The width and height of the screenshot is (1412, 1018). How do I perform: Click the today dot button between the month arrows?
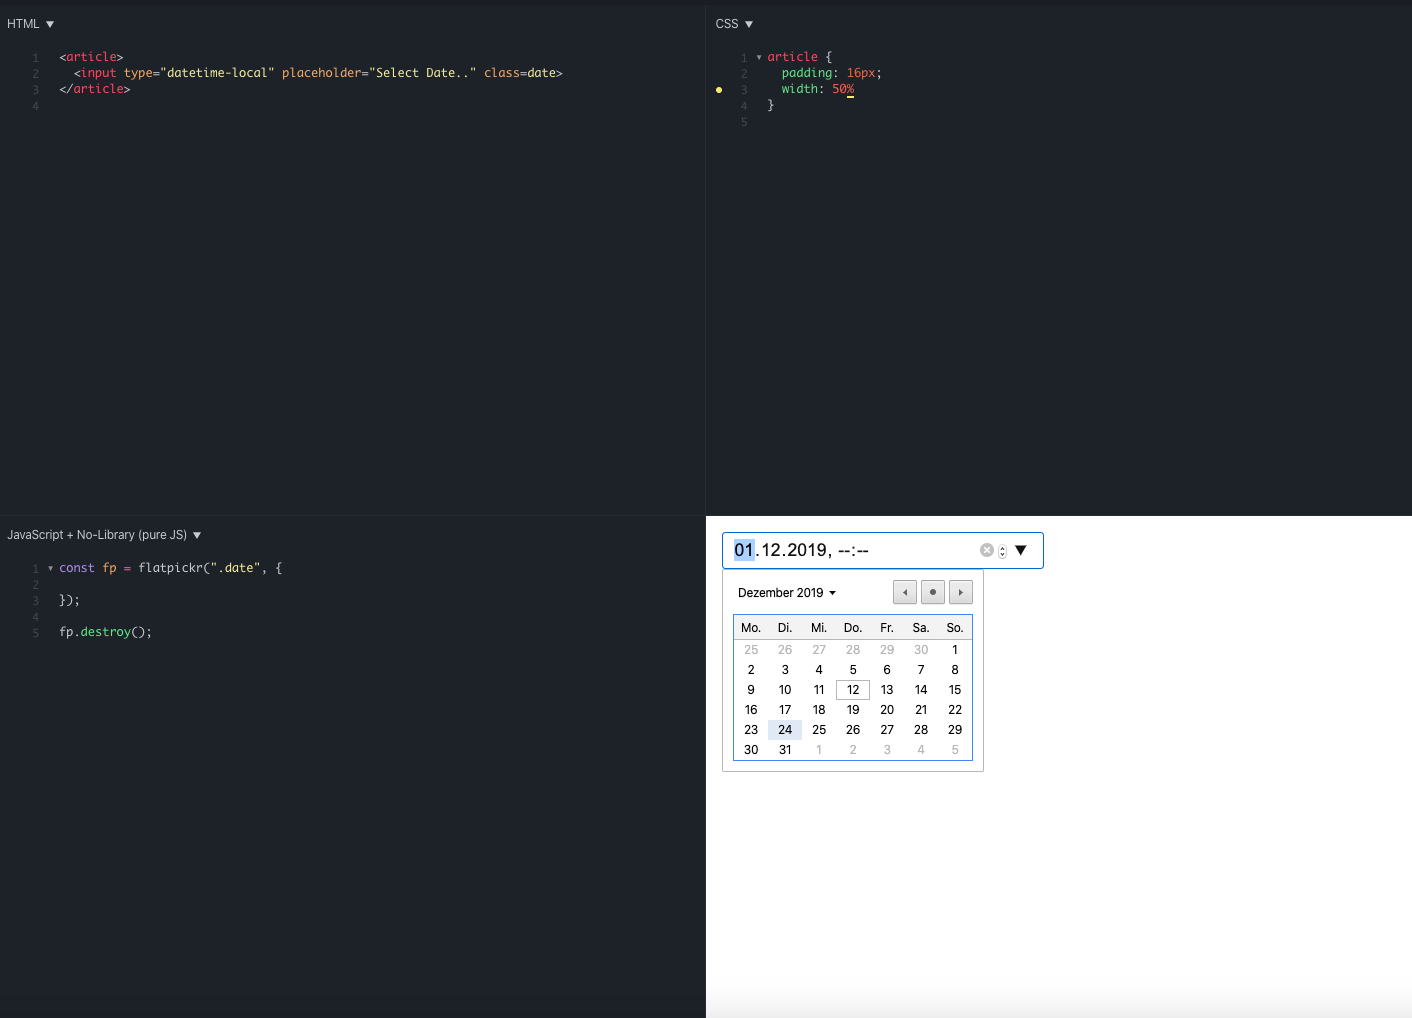coord(932,592)
